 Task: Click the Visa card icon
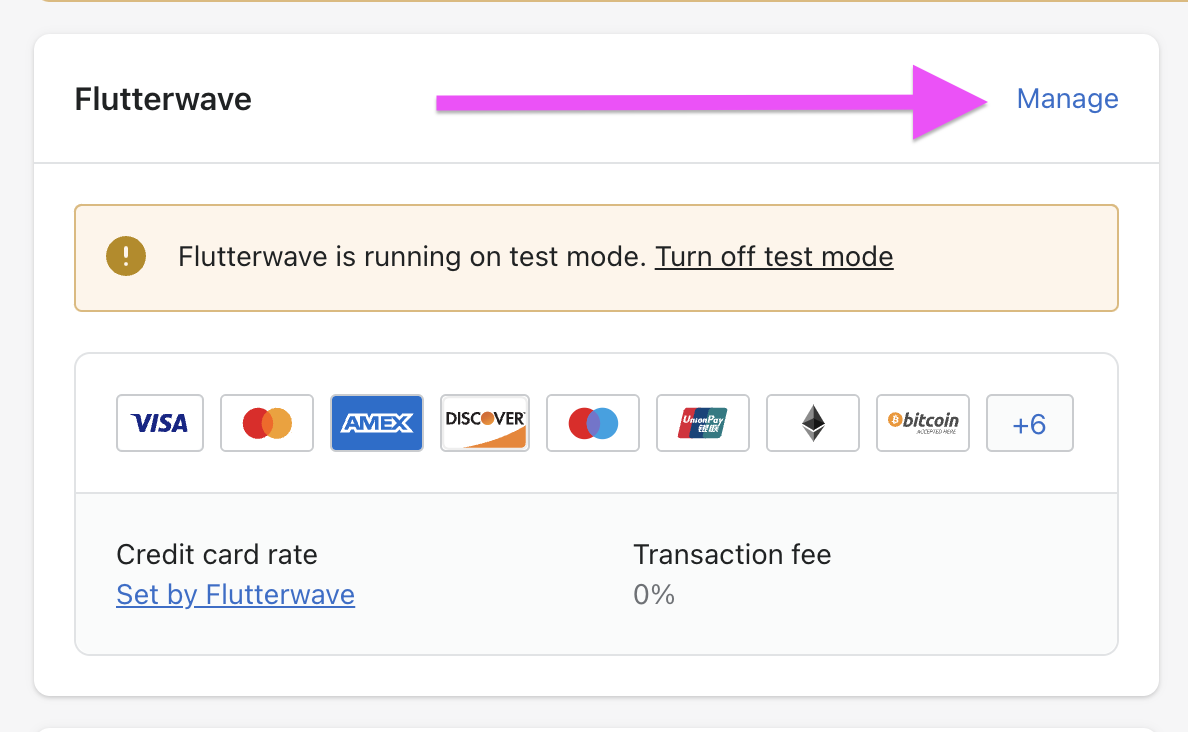[160, 423]
